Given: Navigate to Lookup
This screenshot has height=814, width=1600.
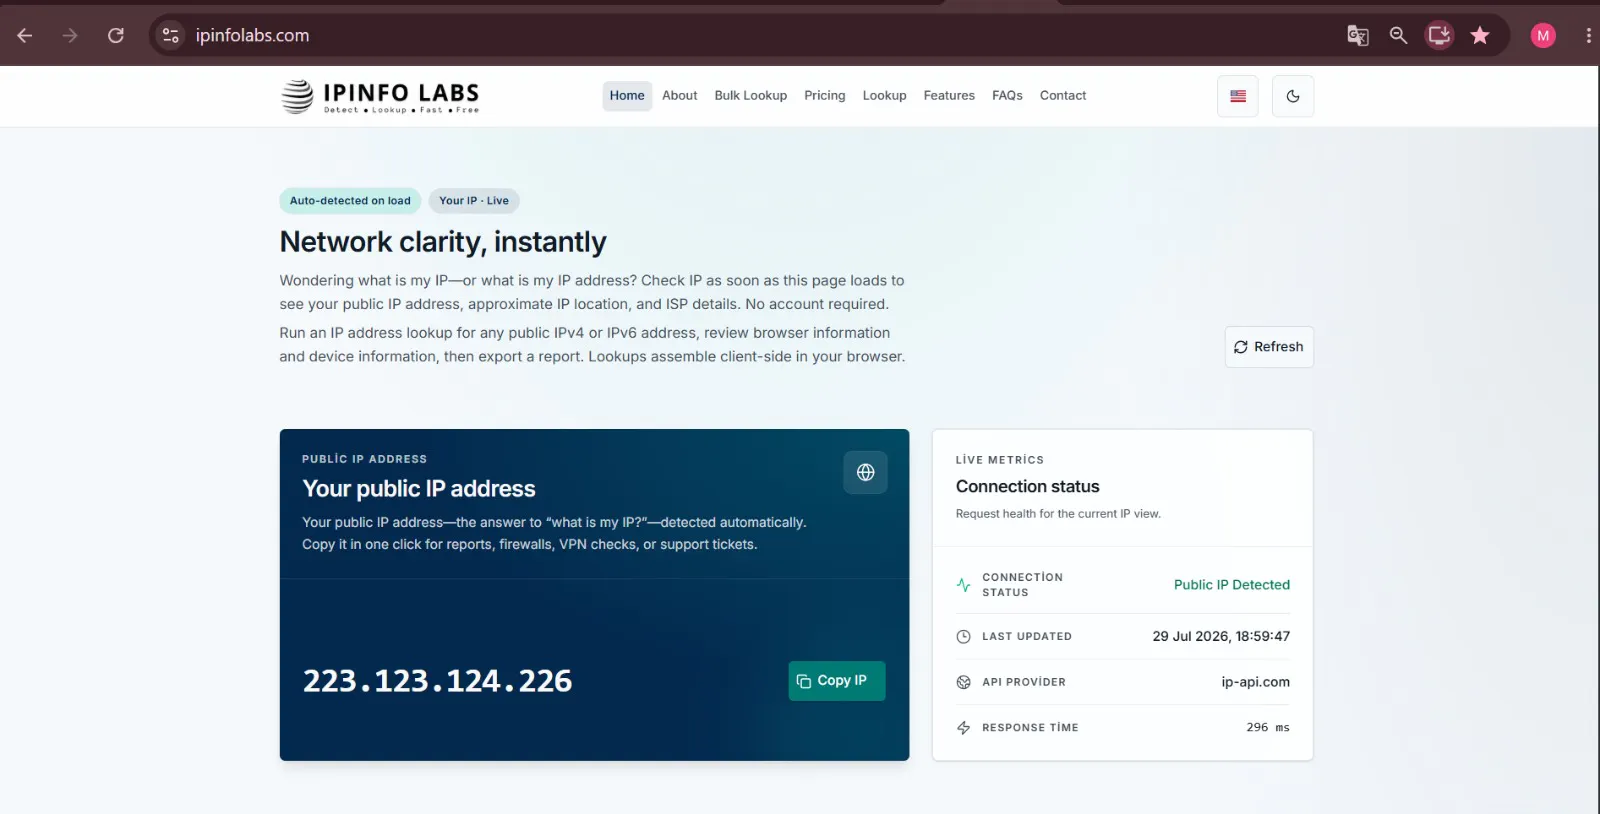Looking at the screenshot, I should (x=885, y=96).
